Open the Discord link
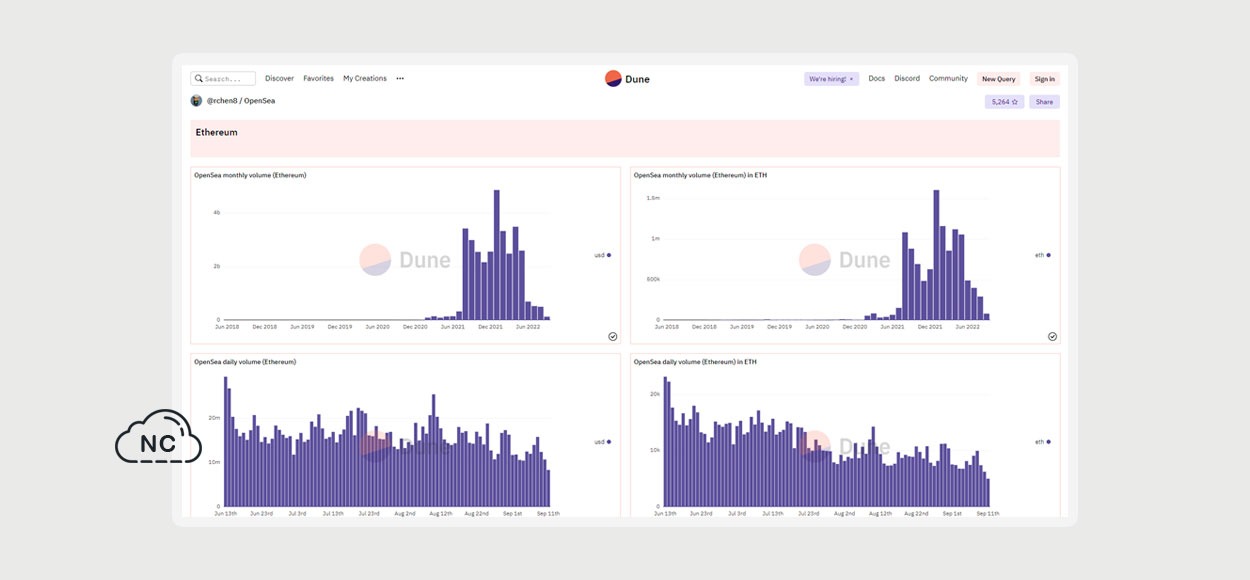1250x580 pixels. [907, 78]
